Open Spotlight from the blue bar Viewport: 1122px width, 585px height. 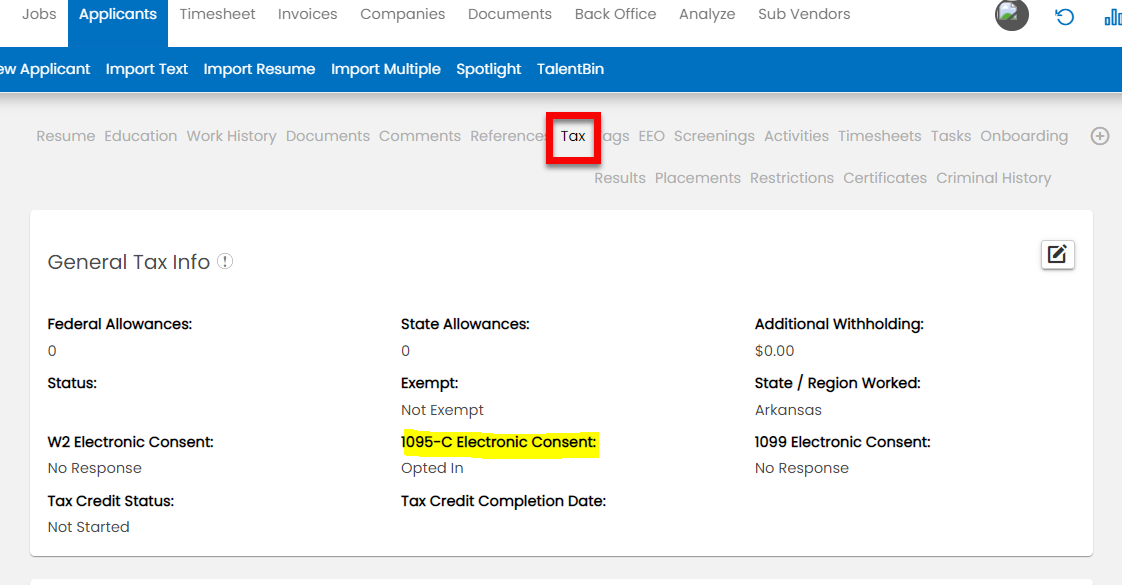click(489, 69)
